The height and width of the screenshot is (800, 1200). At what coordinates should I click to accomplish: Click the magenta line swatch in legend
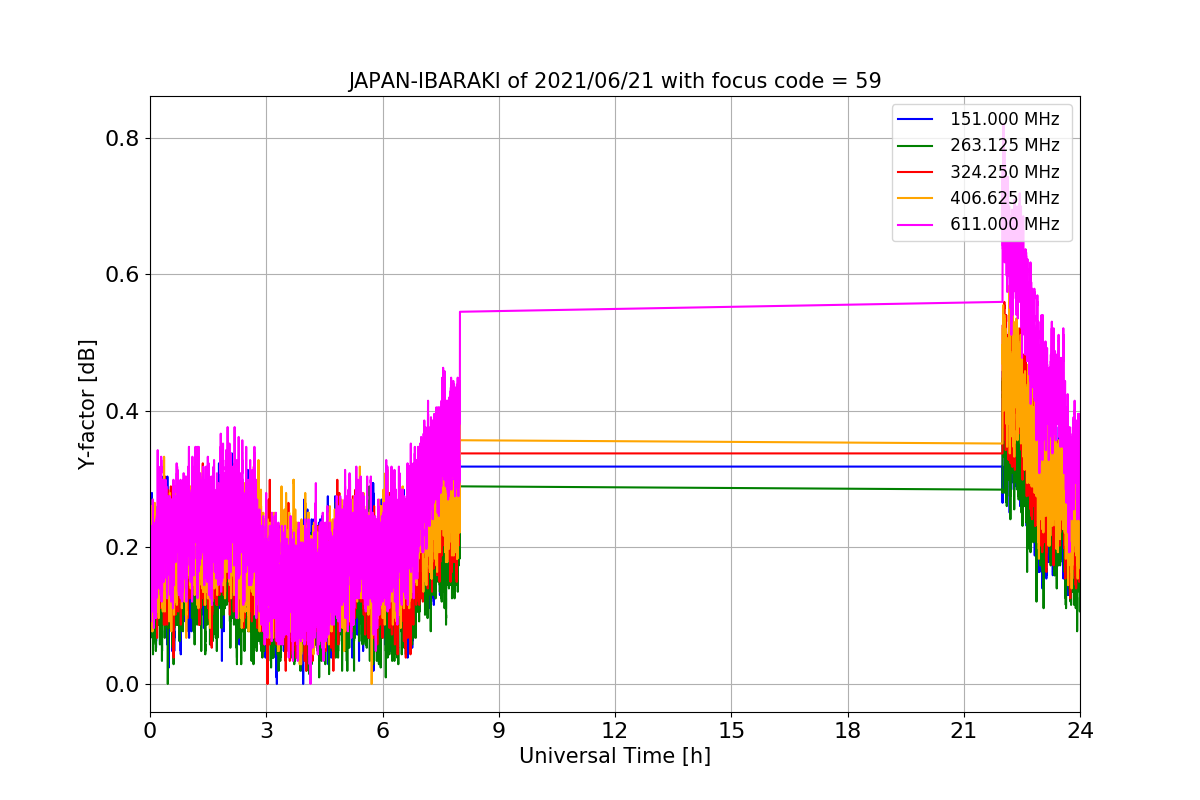pyautogui.click(x=915, y=225)
